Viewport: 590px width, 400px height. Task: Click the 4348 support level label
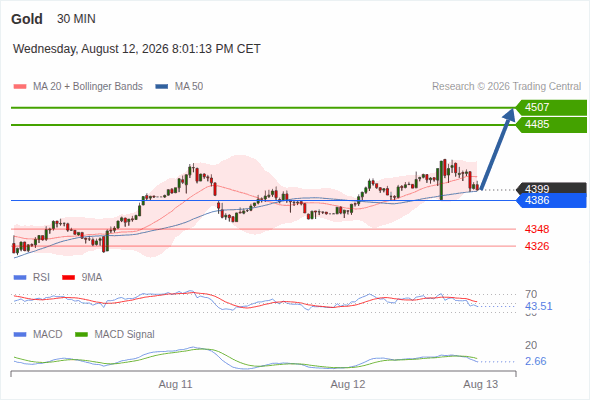537,229
